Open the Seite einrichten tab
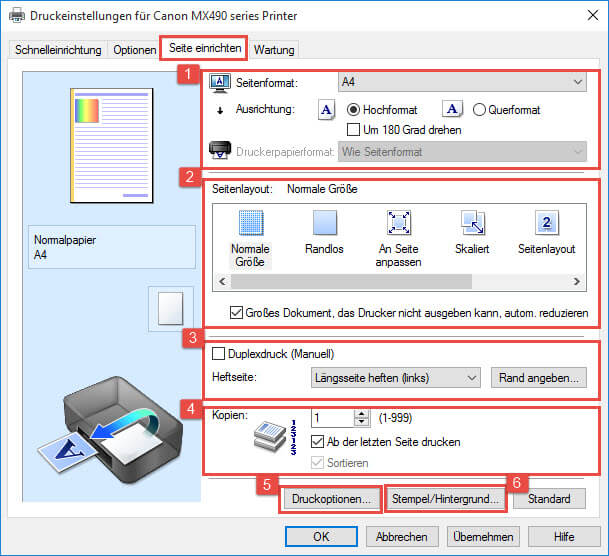The width and height of the screenshot is (609, 556). tap(205, 48)
